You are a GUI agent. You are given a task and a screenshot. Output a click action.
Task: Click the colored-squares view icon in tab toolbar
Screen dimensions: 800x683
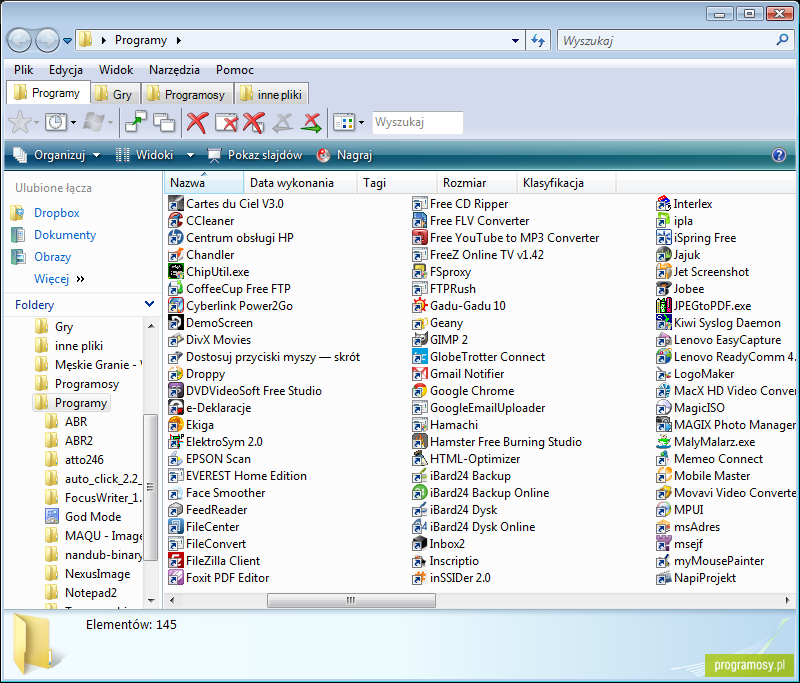[x=343, y=122]
